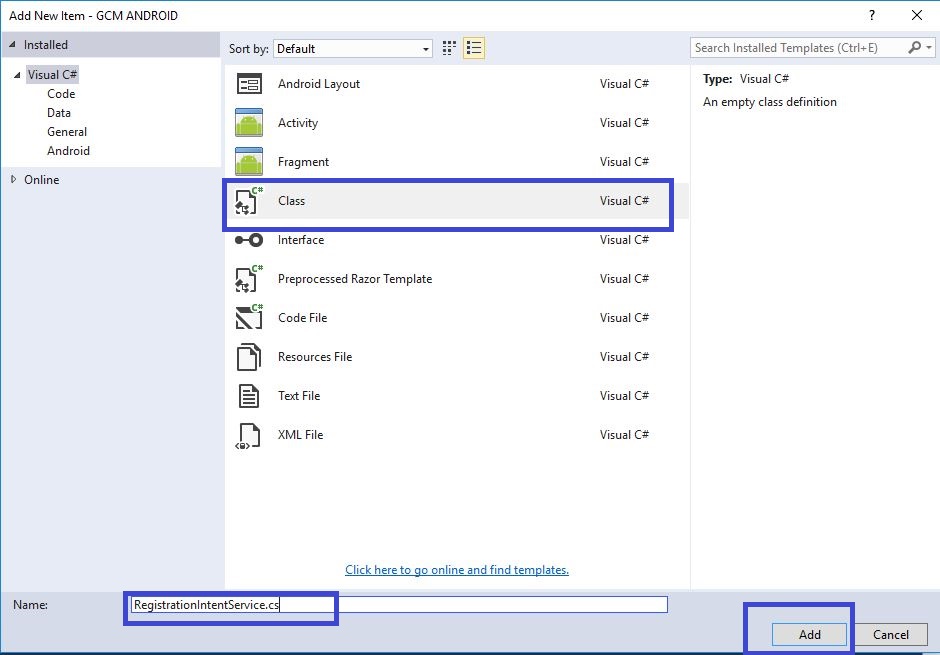Select the Interface template icon

click(249, 240)
